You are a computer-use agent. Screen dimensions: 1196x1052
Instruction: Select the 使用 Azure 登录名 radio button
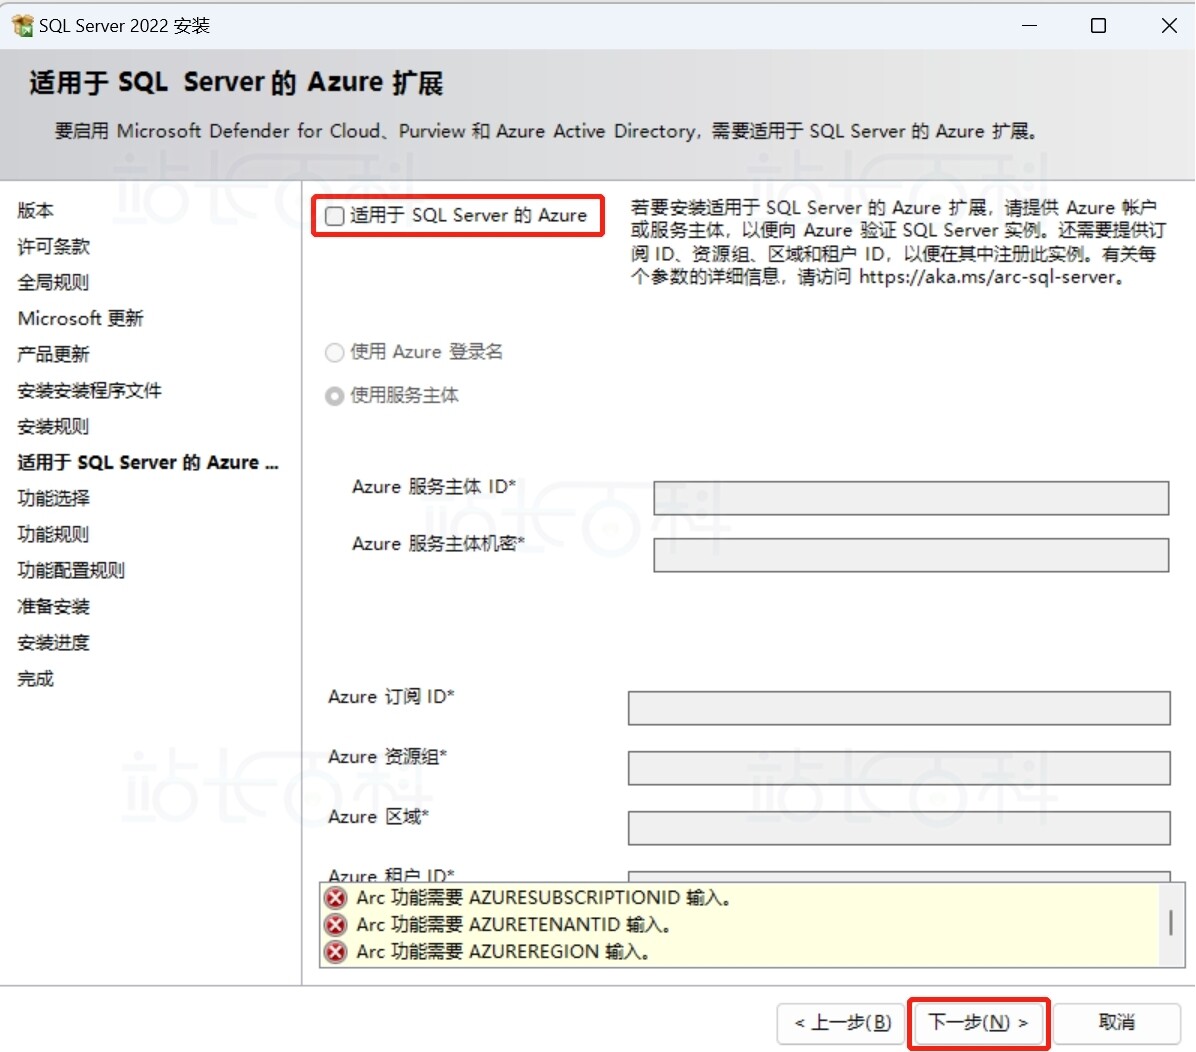[334, 352]
